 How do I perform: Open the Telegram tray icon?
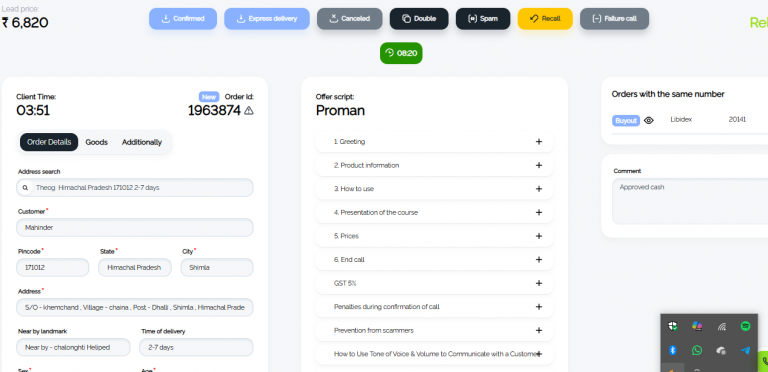(745, 350)
